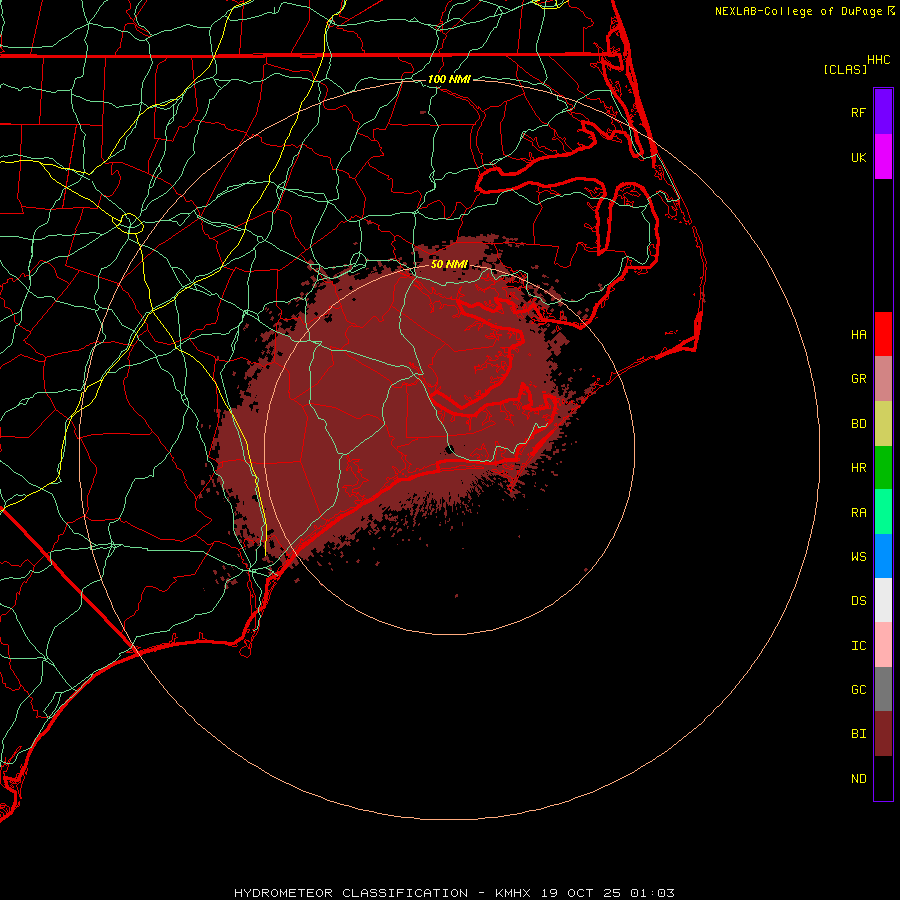Click the "KMHX" radar station identifier
Image resolution: width=900 pixels, height=900 pixels.
tap(513, 893)
